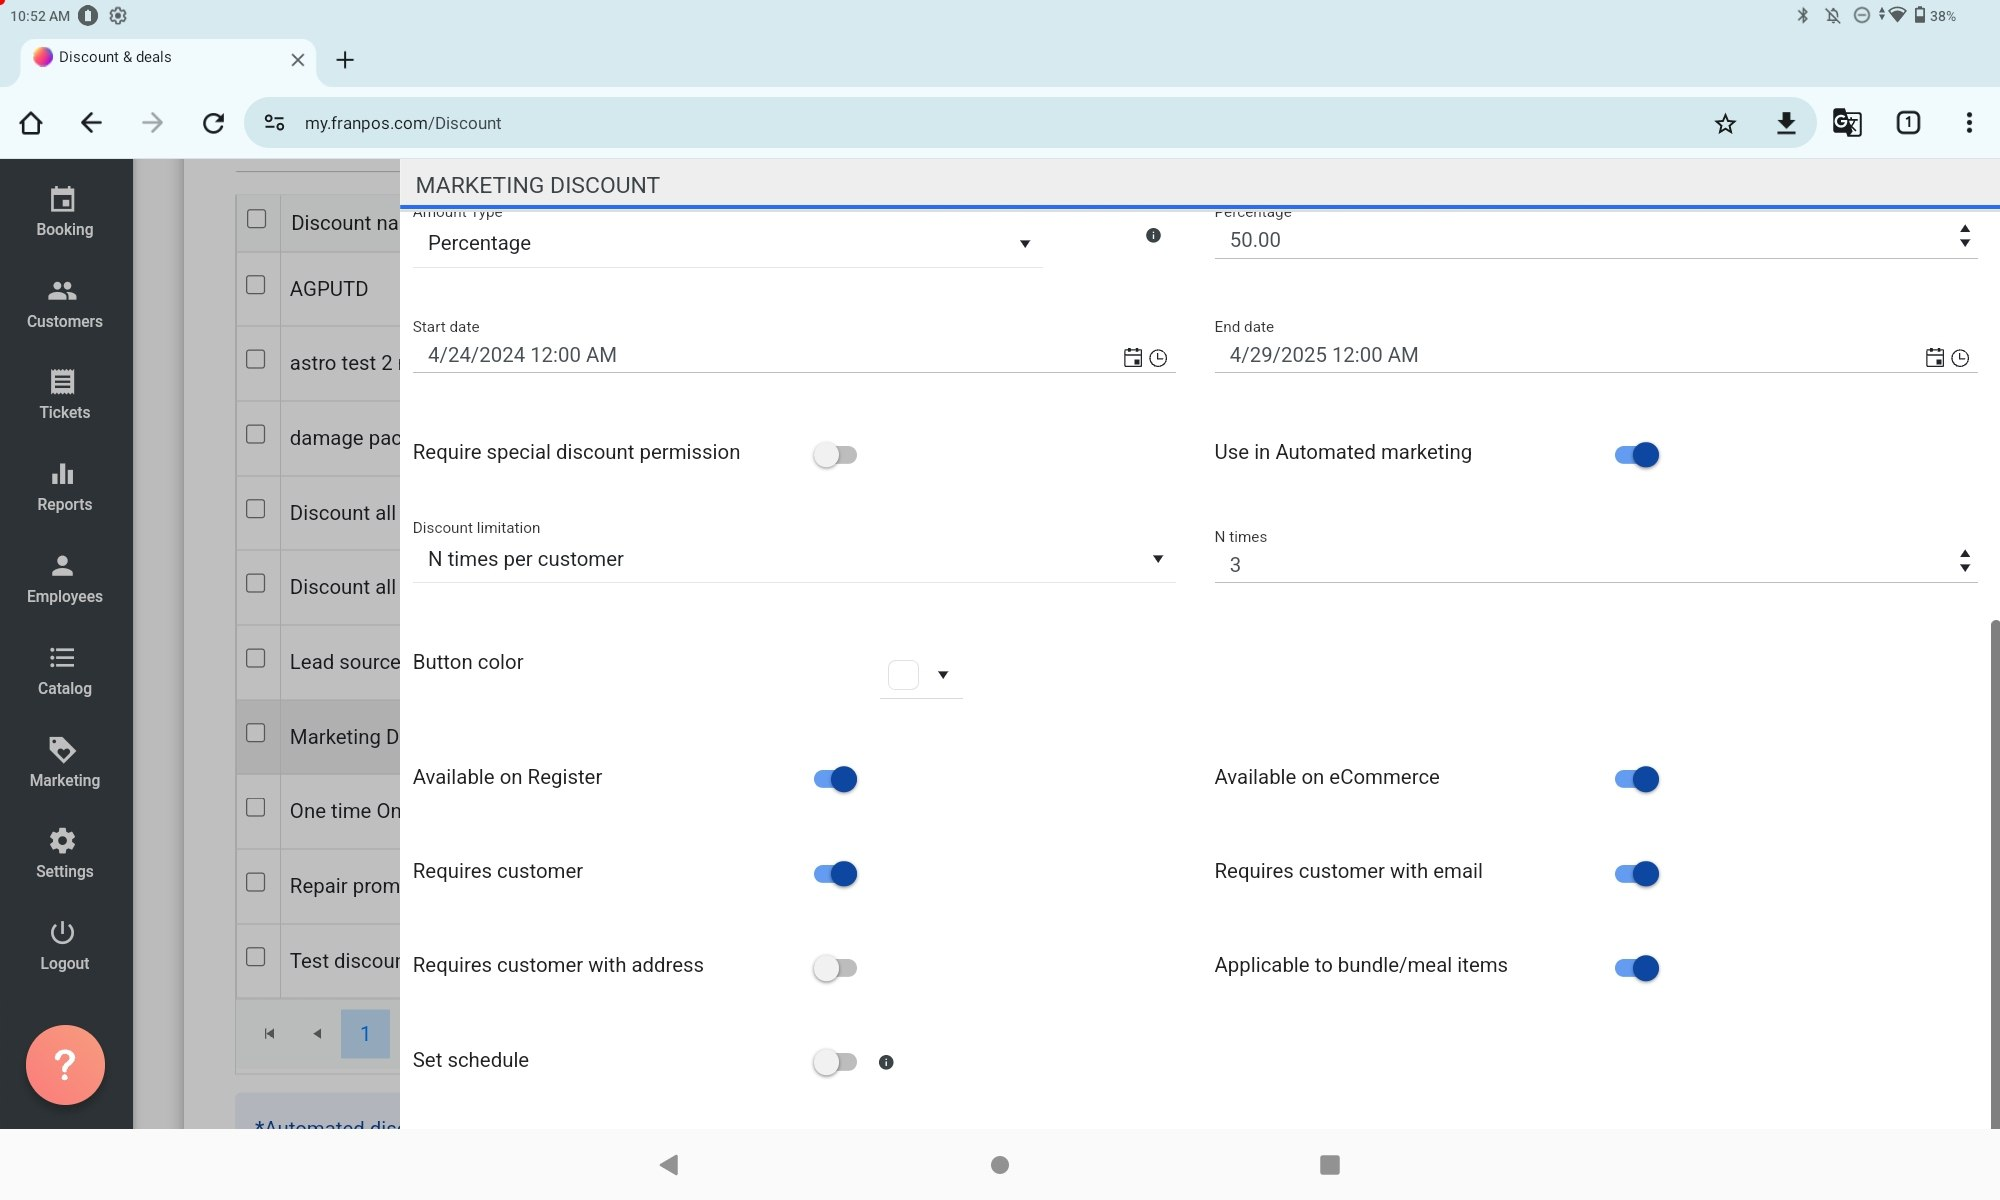Screen dimensions: 2000x1200
Task: Toggle Available on Register off
Action: tap(835, 779)
